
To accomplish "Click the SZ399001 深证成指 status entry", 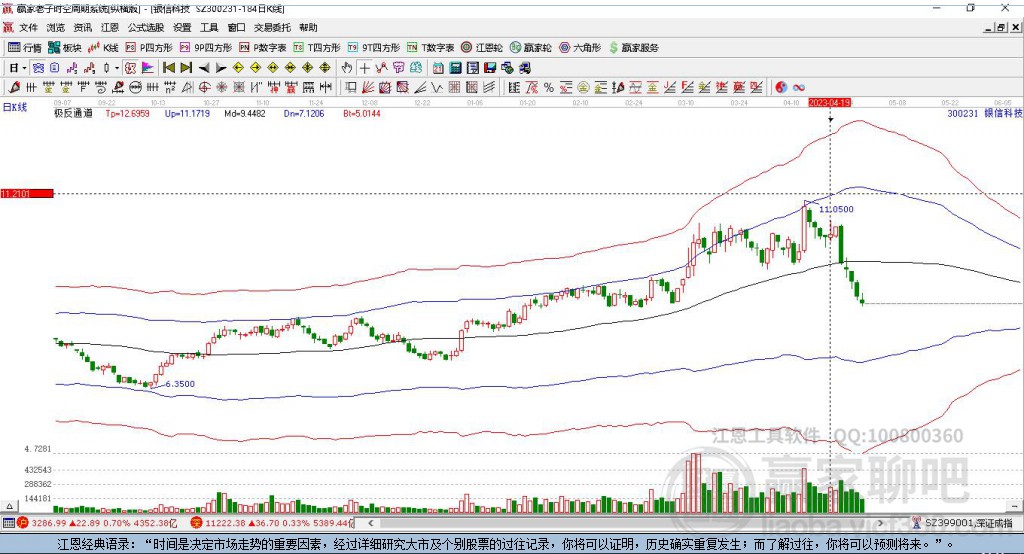I will 967,523.
